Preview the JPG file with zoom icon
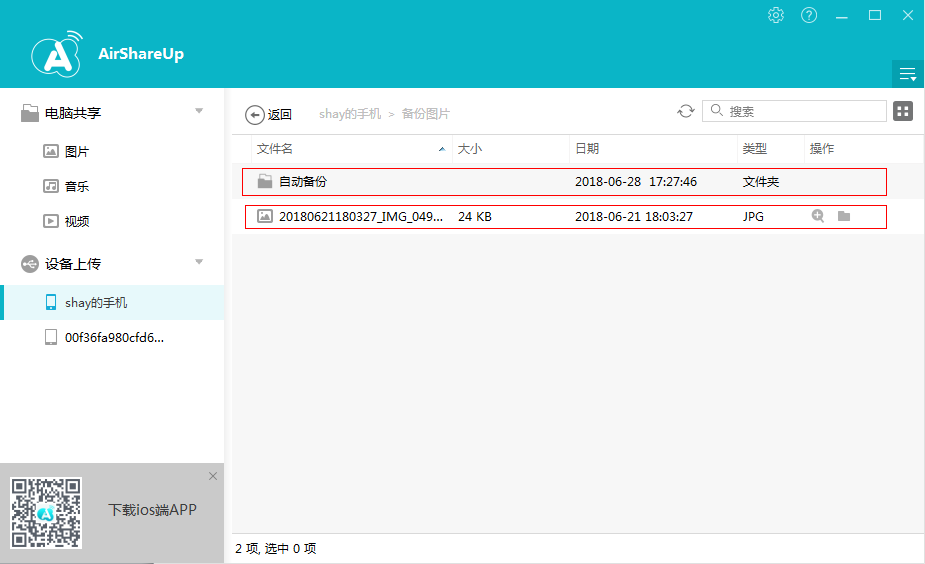Screen dimensions: 925x564 [x=818, y=216]
